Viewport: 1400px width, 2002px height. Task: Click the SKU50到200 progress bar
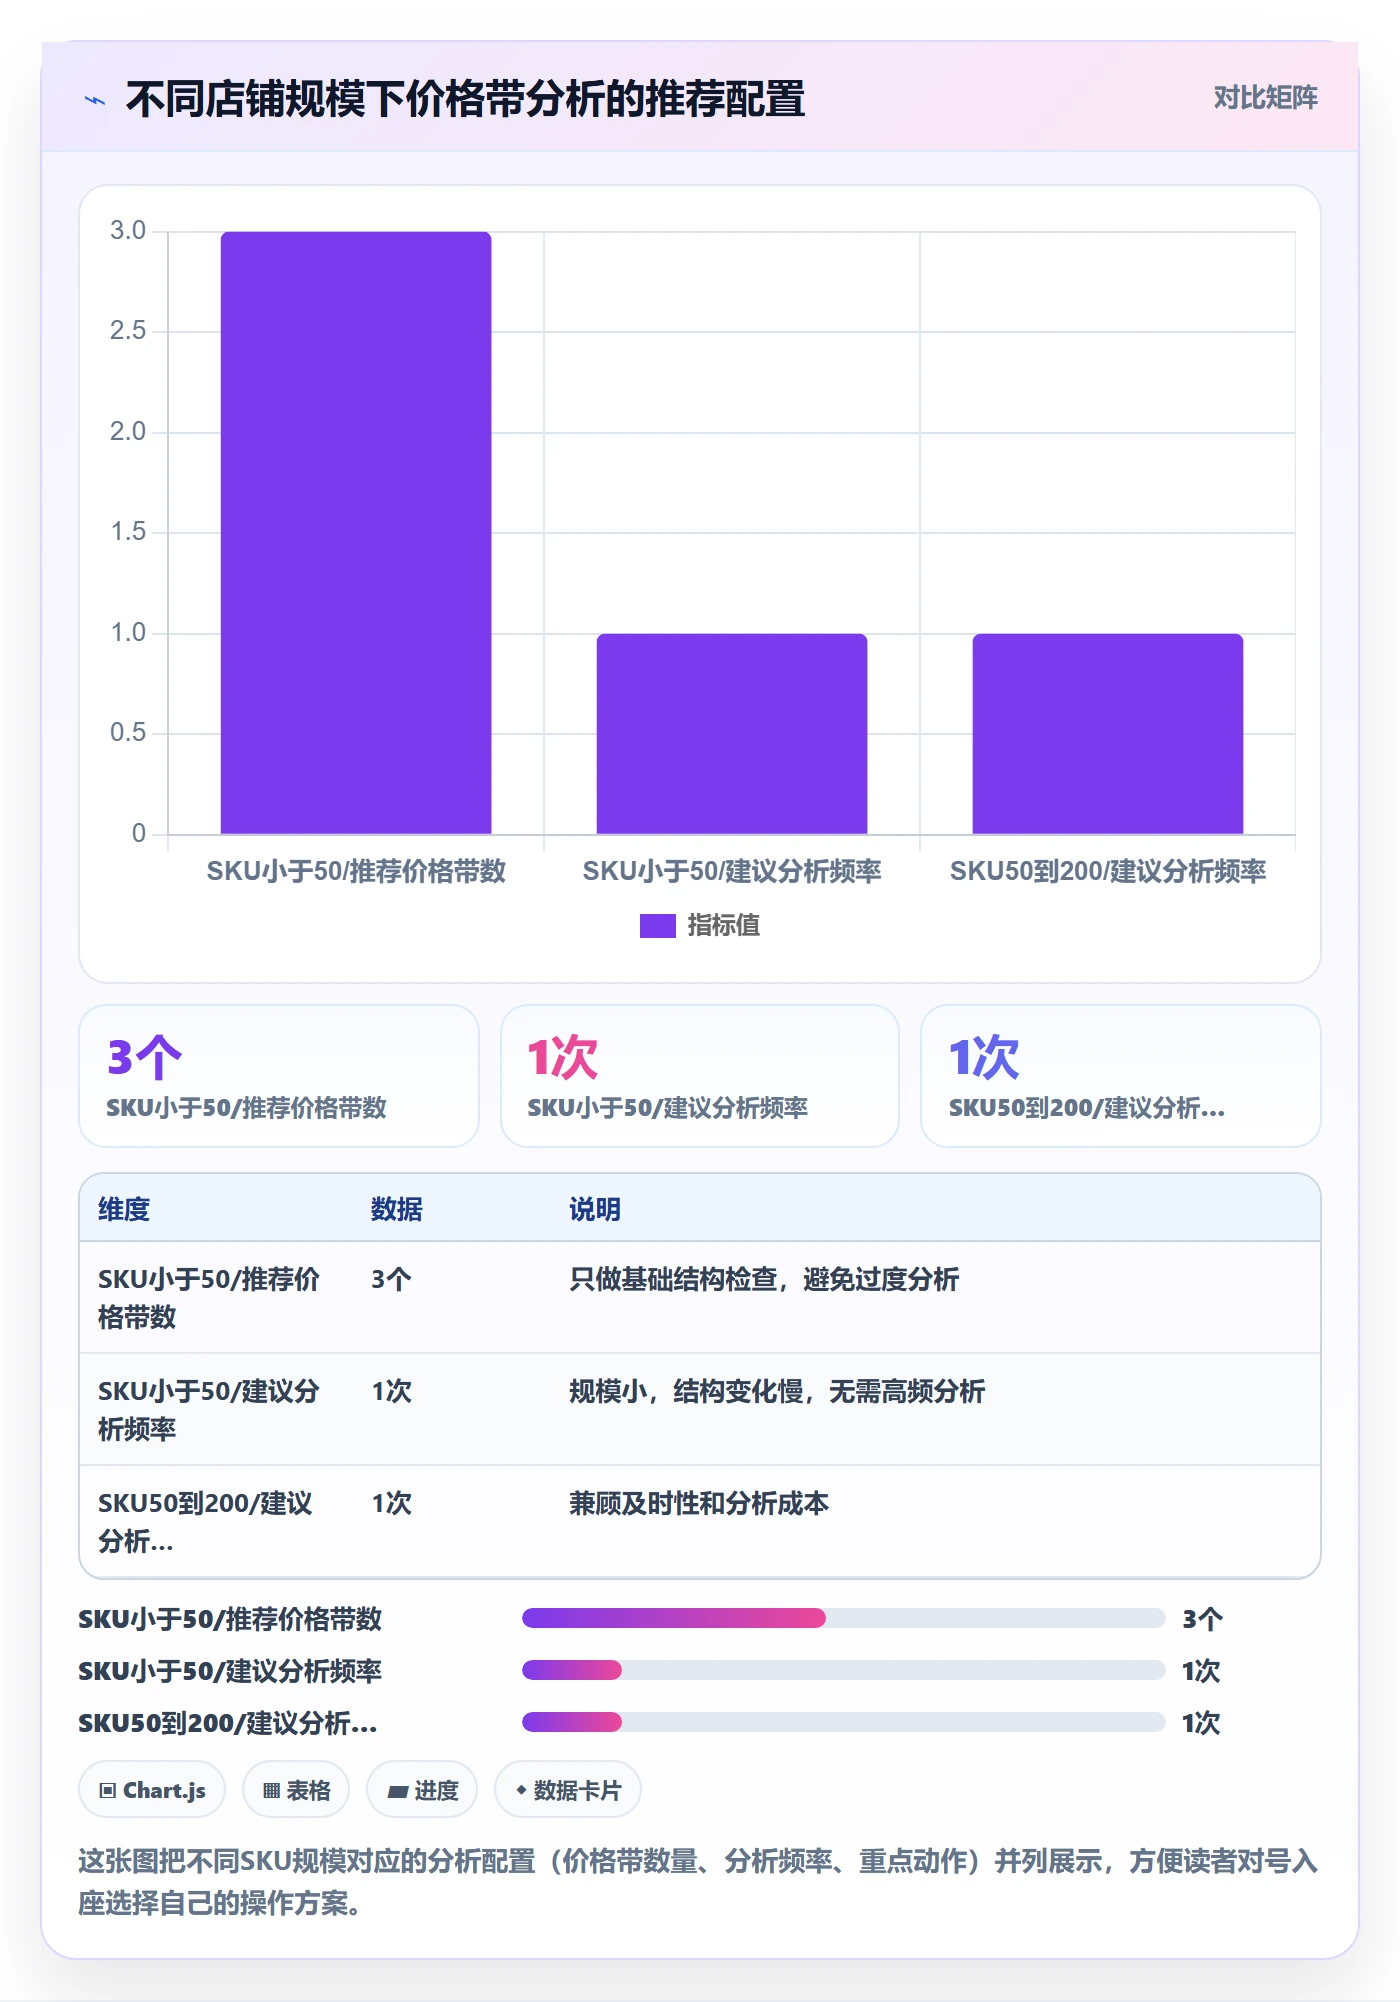coord(843,1722)
